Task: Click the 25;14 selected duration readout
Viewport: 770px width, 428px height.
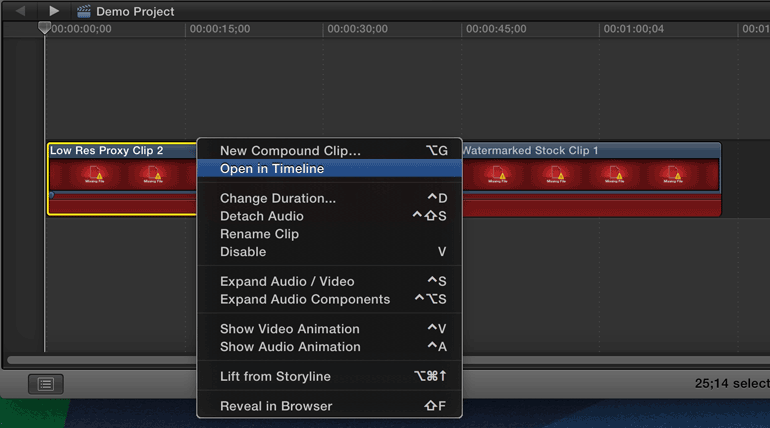Action: tap(732, 383)
